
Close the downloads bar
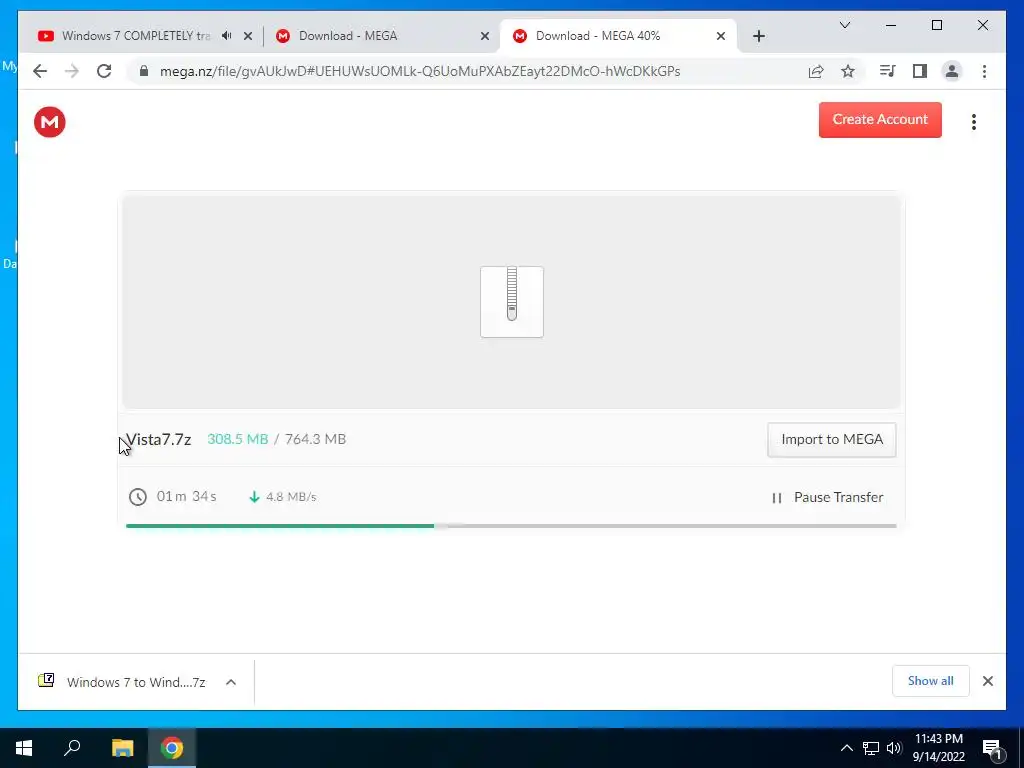[x=987, y=681]
